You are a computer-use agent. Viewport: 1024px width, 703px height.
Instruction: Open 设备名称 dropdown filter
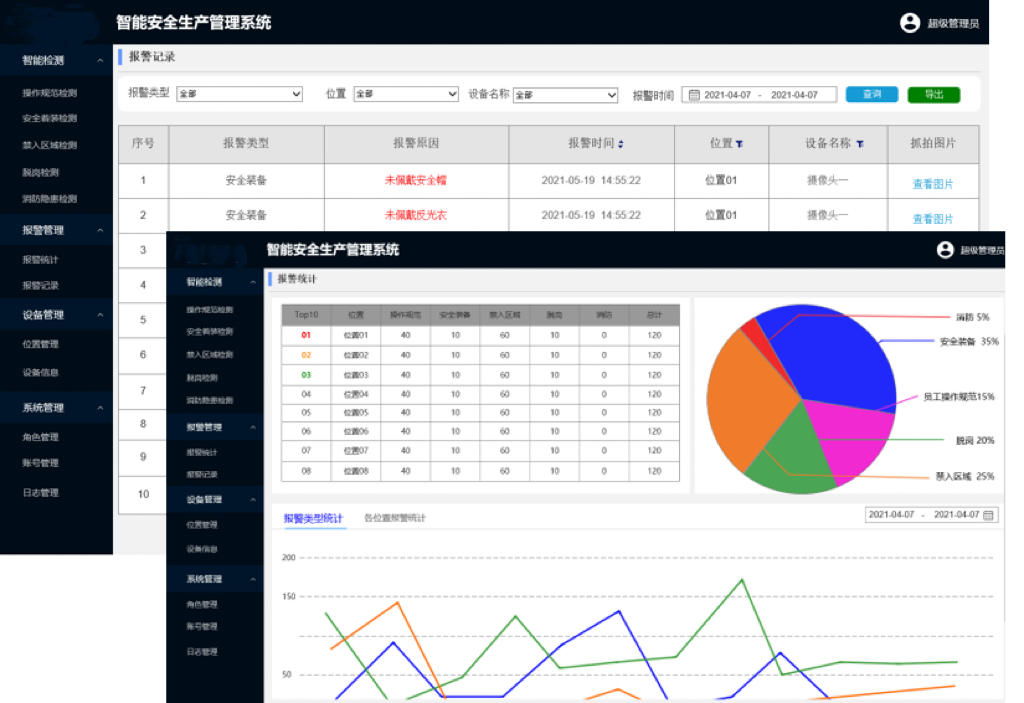[566, 95]
